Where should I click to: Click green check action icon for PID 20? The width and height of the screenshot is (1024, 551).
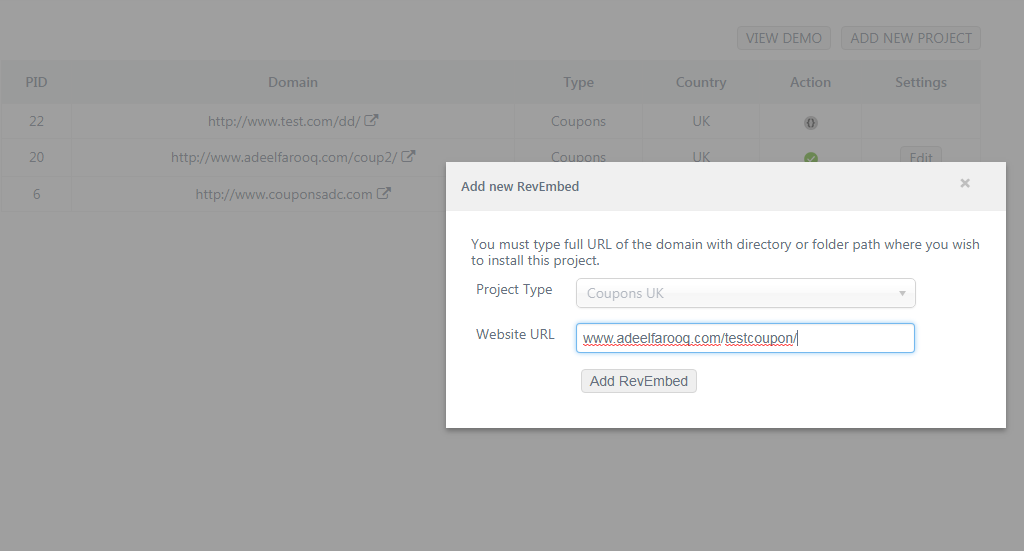click(811, 158)
